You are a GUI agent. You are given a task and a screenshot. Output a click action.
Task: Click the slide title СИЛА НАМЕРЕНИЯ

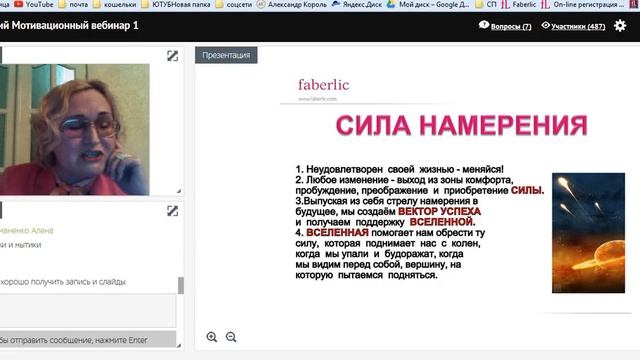(x=461, y=125)
